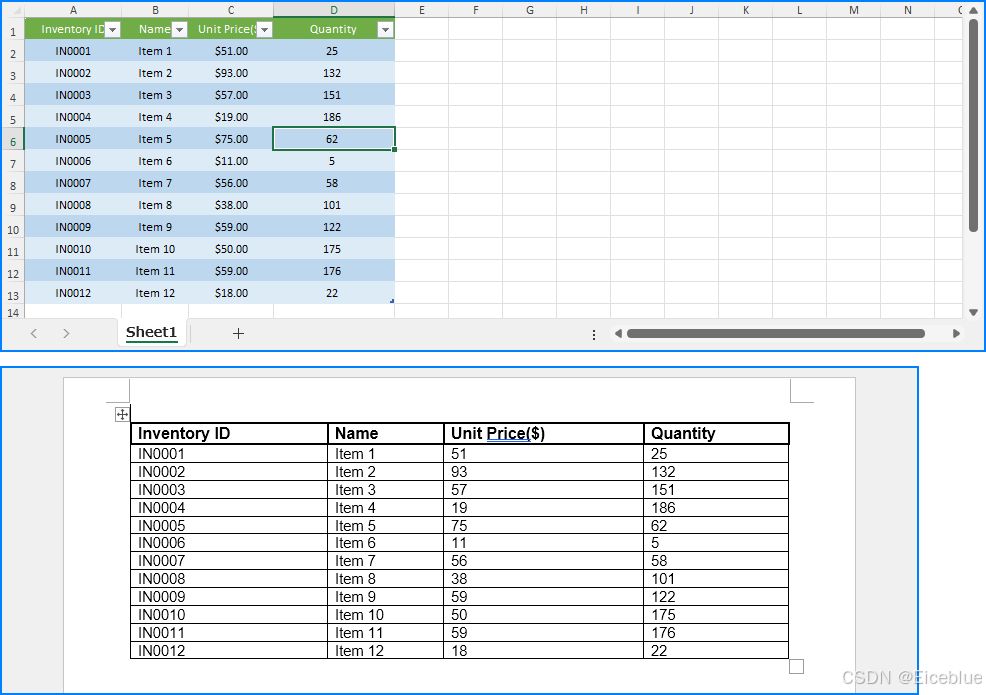Go to next sheet with right arrow

coord(66,333)
